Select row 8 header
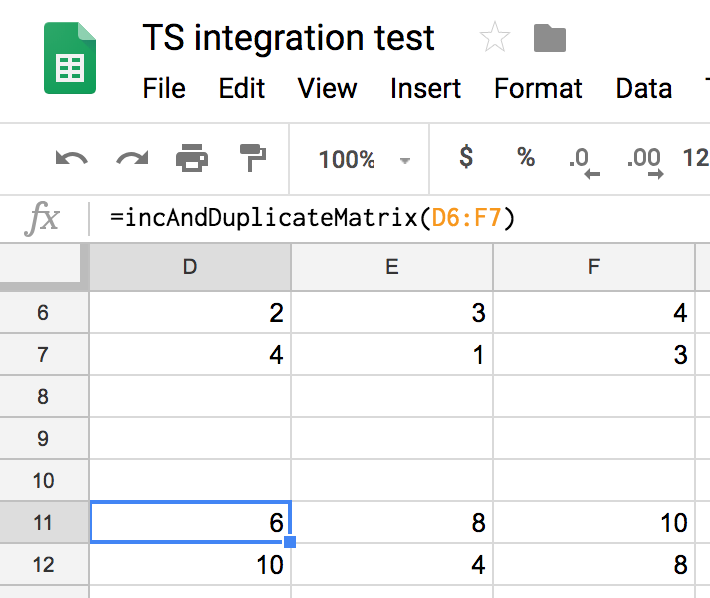 click(x=43, y=396)
